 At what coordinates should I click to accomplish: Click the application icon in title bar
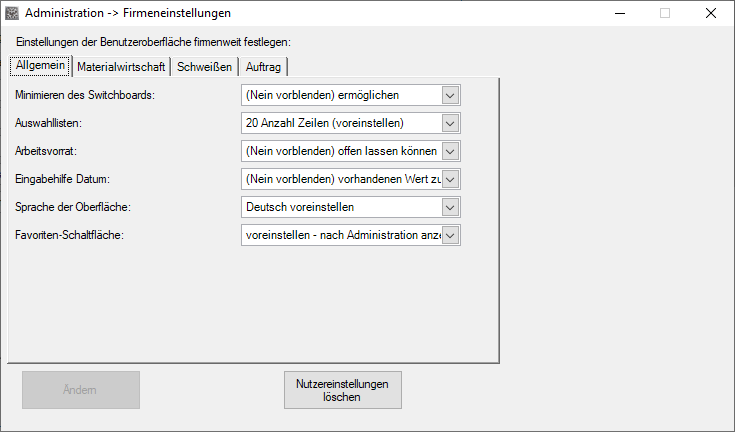pos(12,14)
